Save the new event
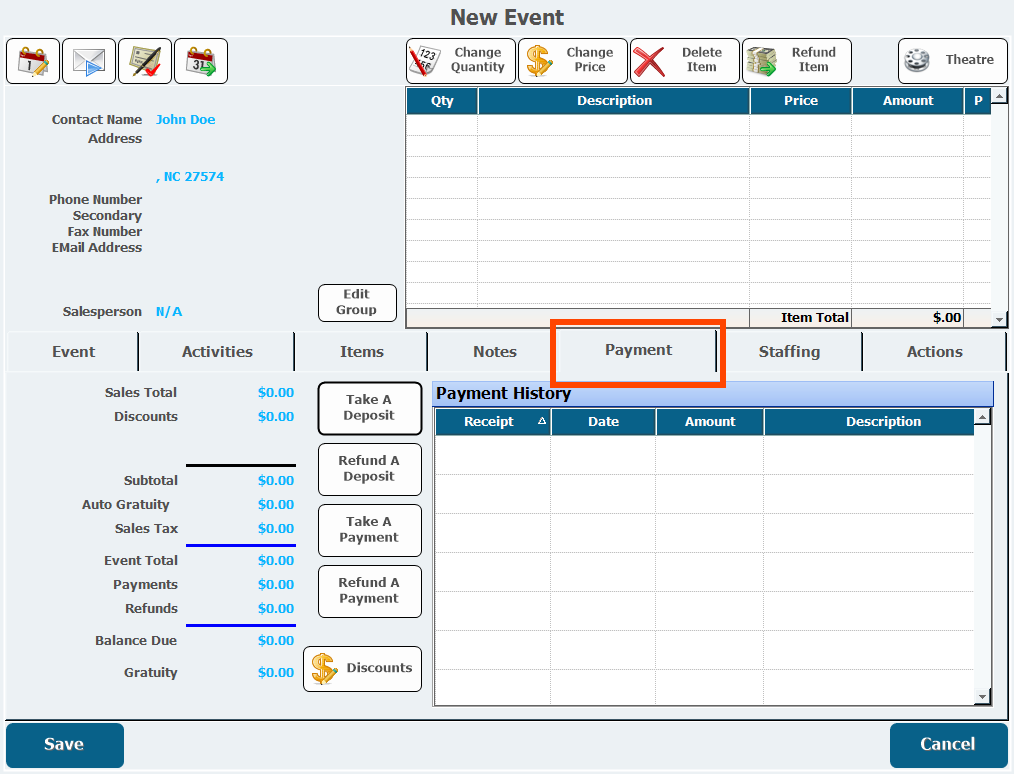Viewport: 1014px width, 774px height. [x=65, y=745]
